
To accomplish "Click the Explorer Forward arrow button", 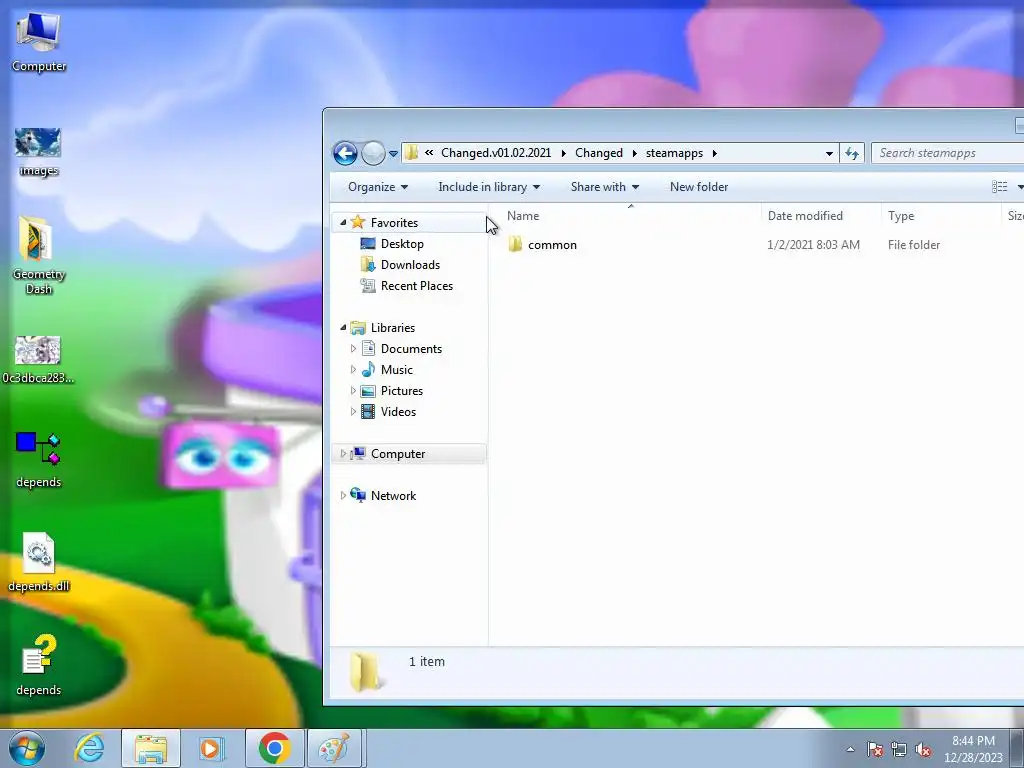I will 373,153.
